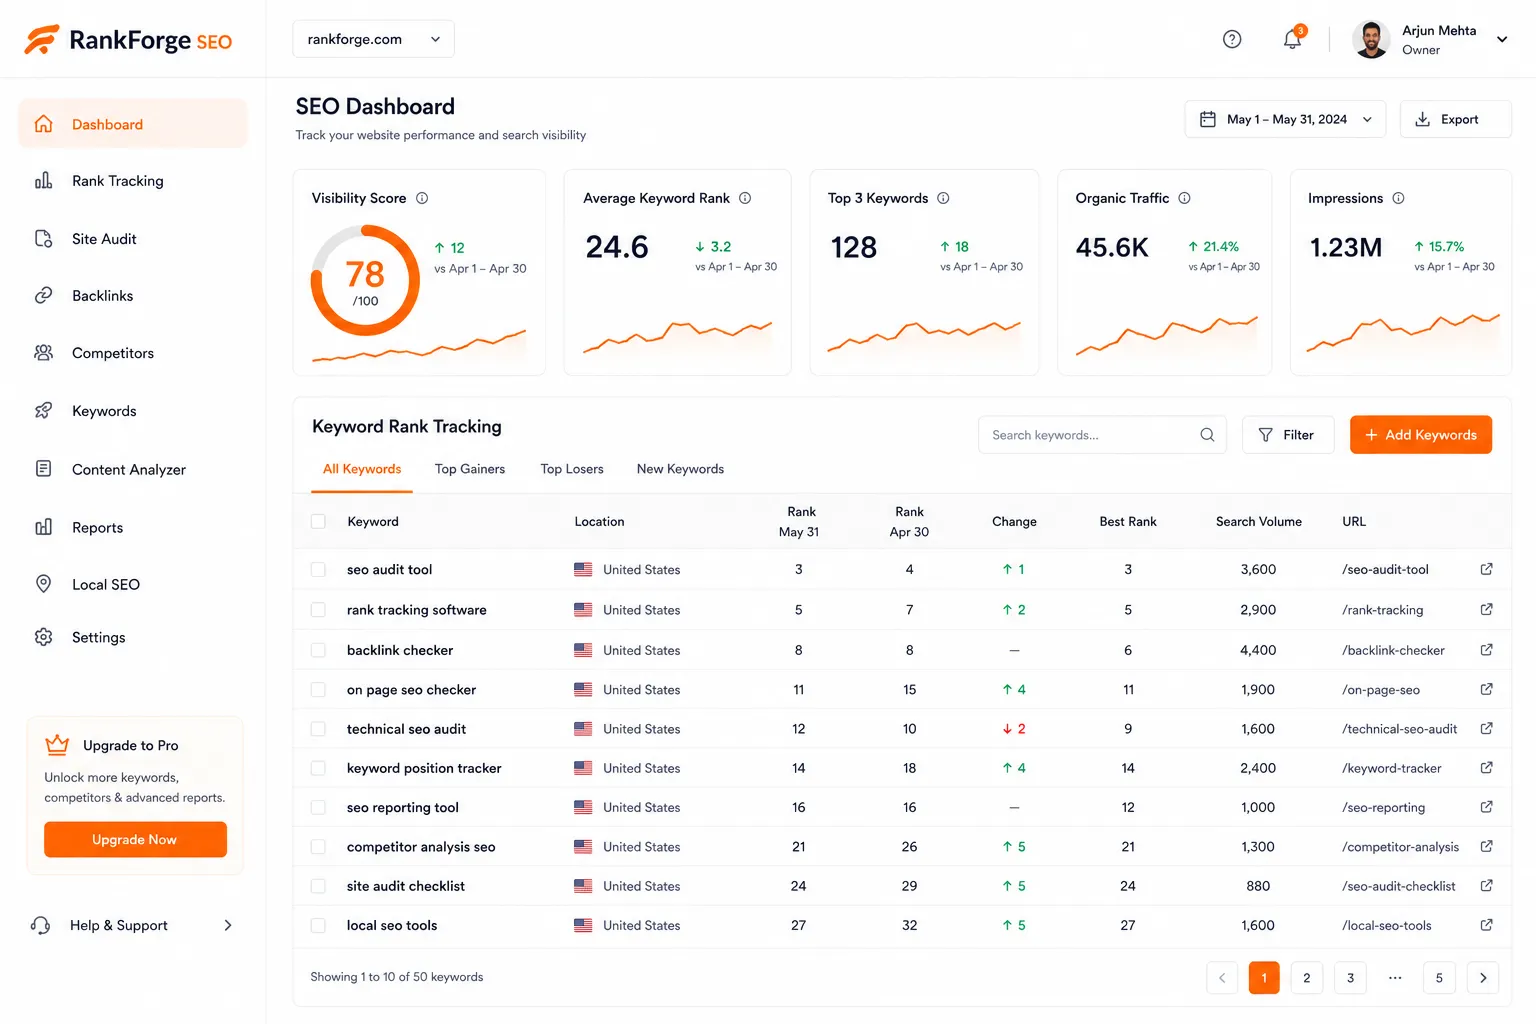
Task: Check the box for seo audit tool
Action: [x=318, y=569]
